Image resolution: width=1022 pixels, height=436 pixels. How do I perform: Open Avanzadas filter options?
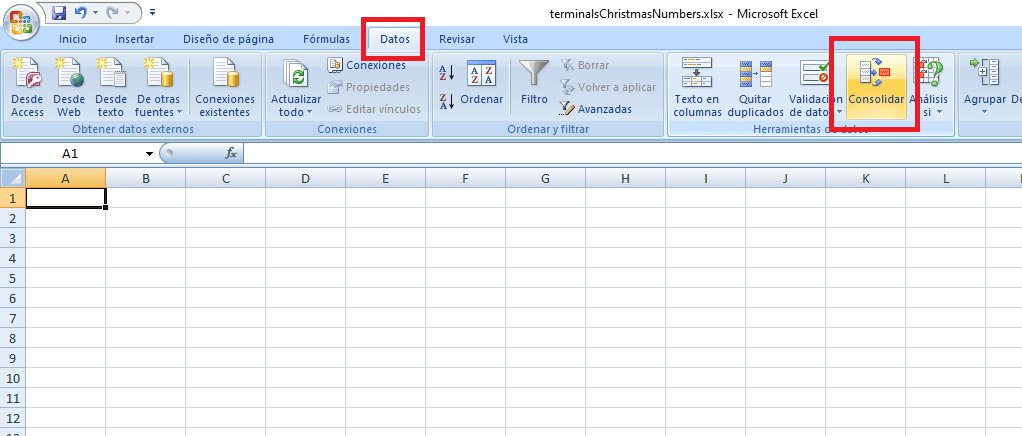click(x=596, y=109)
